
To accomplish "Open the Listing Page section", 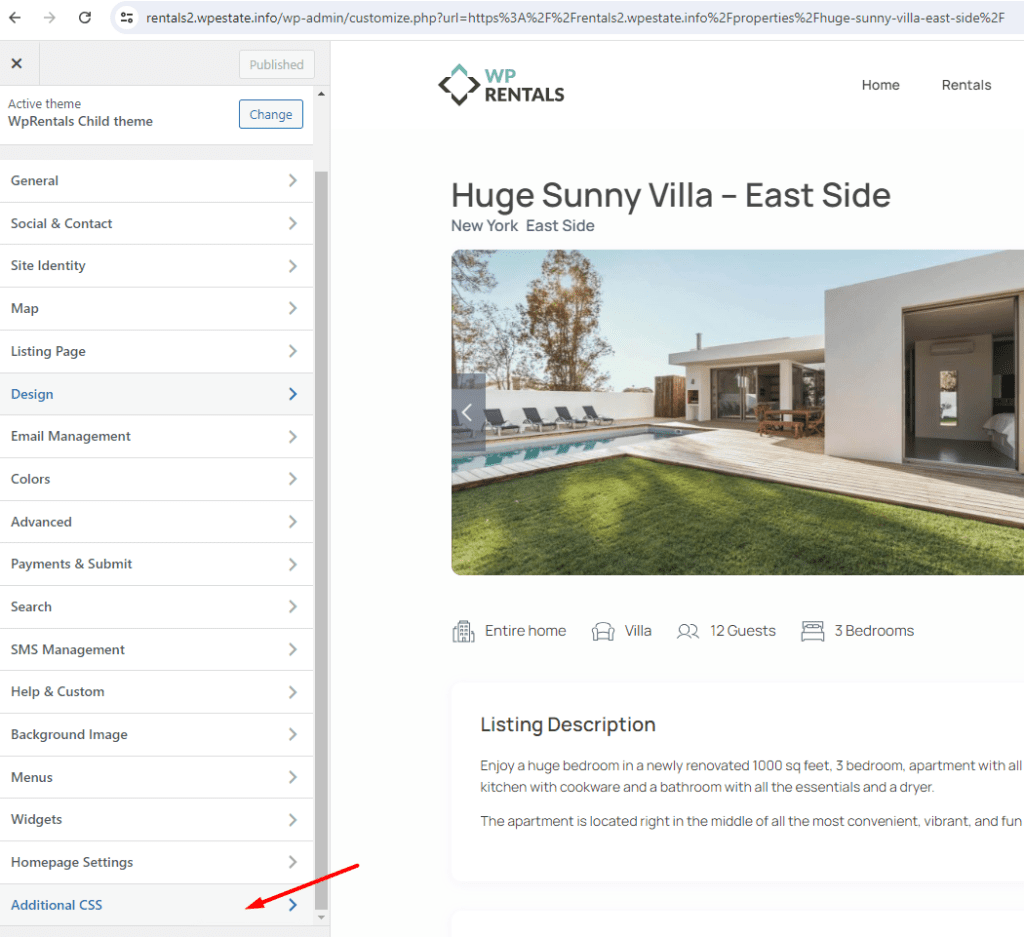I will (157, 351).
